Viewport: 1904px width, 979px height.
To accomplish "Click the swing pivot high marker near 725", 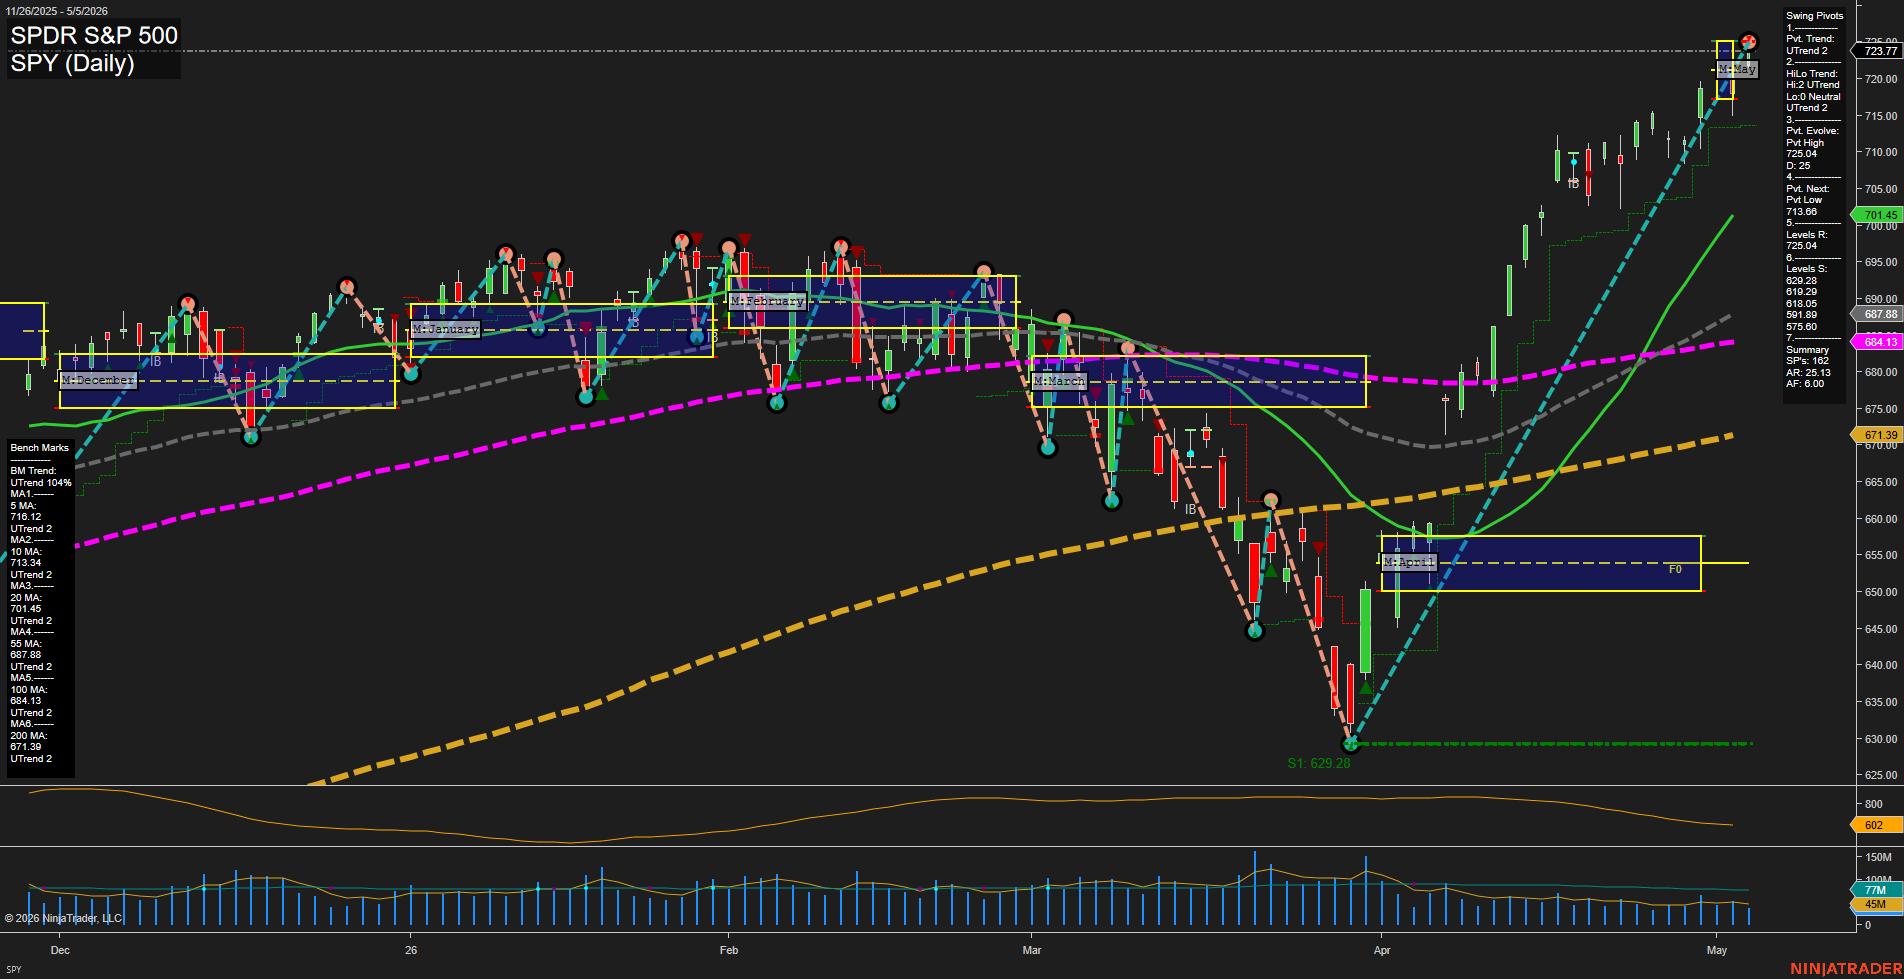I will [1748, 41].
